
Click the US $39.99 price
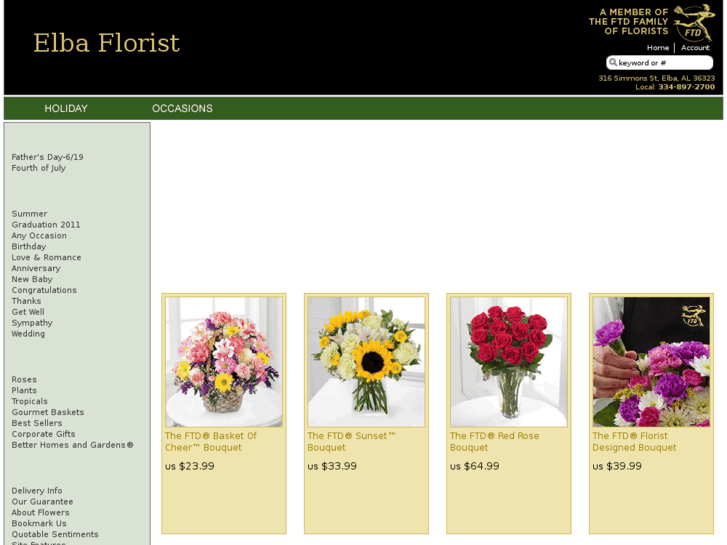point(617,466)
